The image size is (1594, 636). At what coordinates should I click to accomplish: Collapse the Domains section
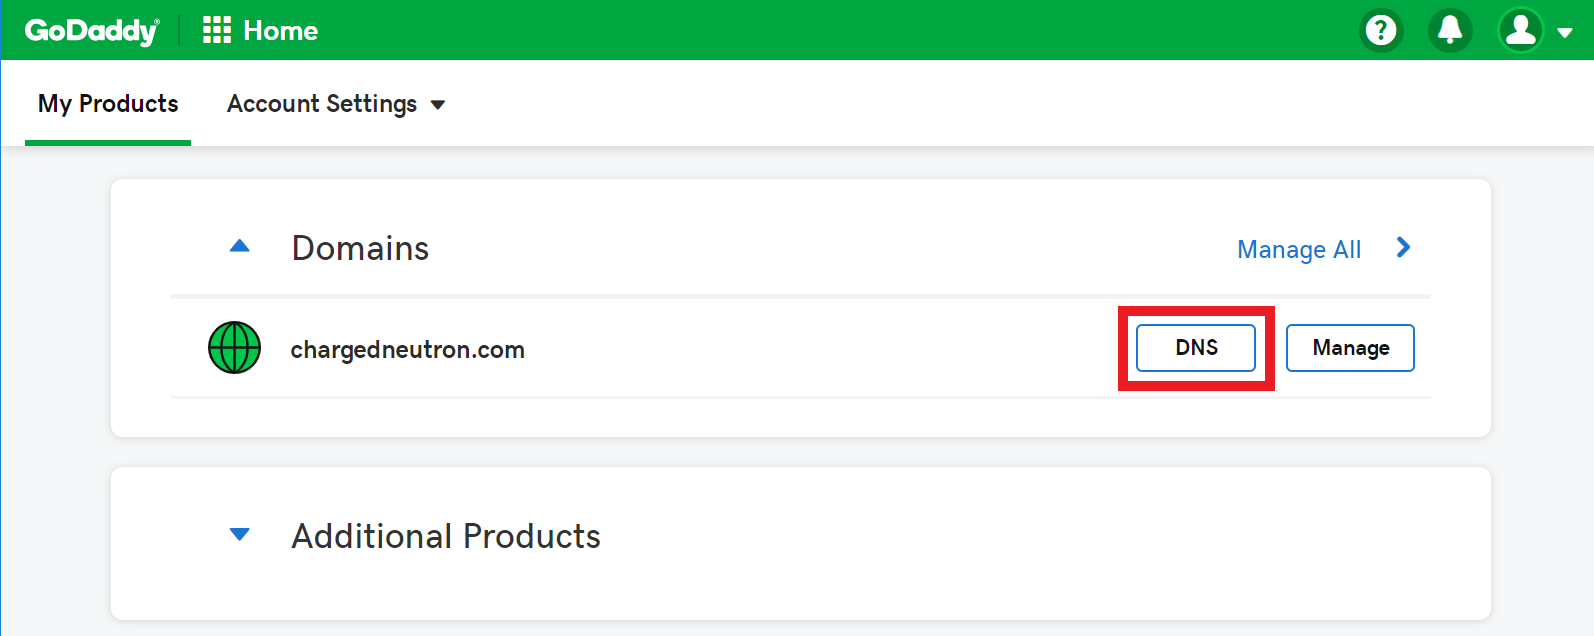240,246
